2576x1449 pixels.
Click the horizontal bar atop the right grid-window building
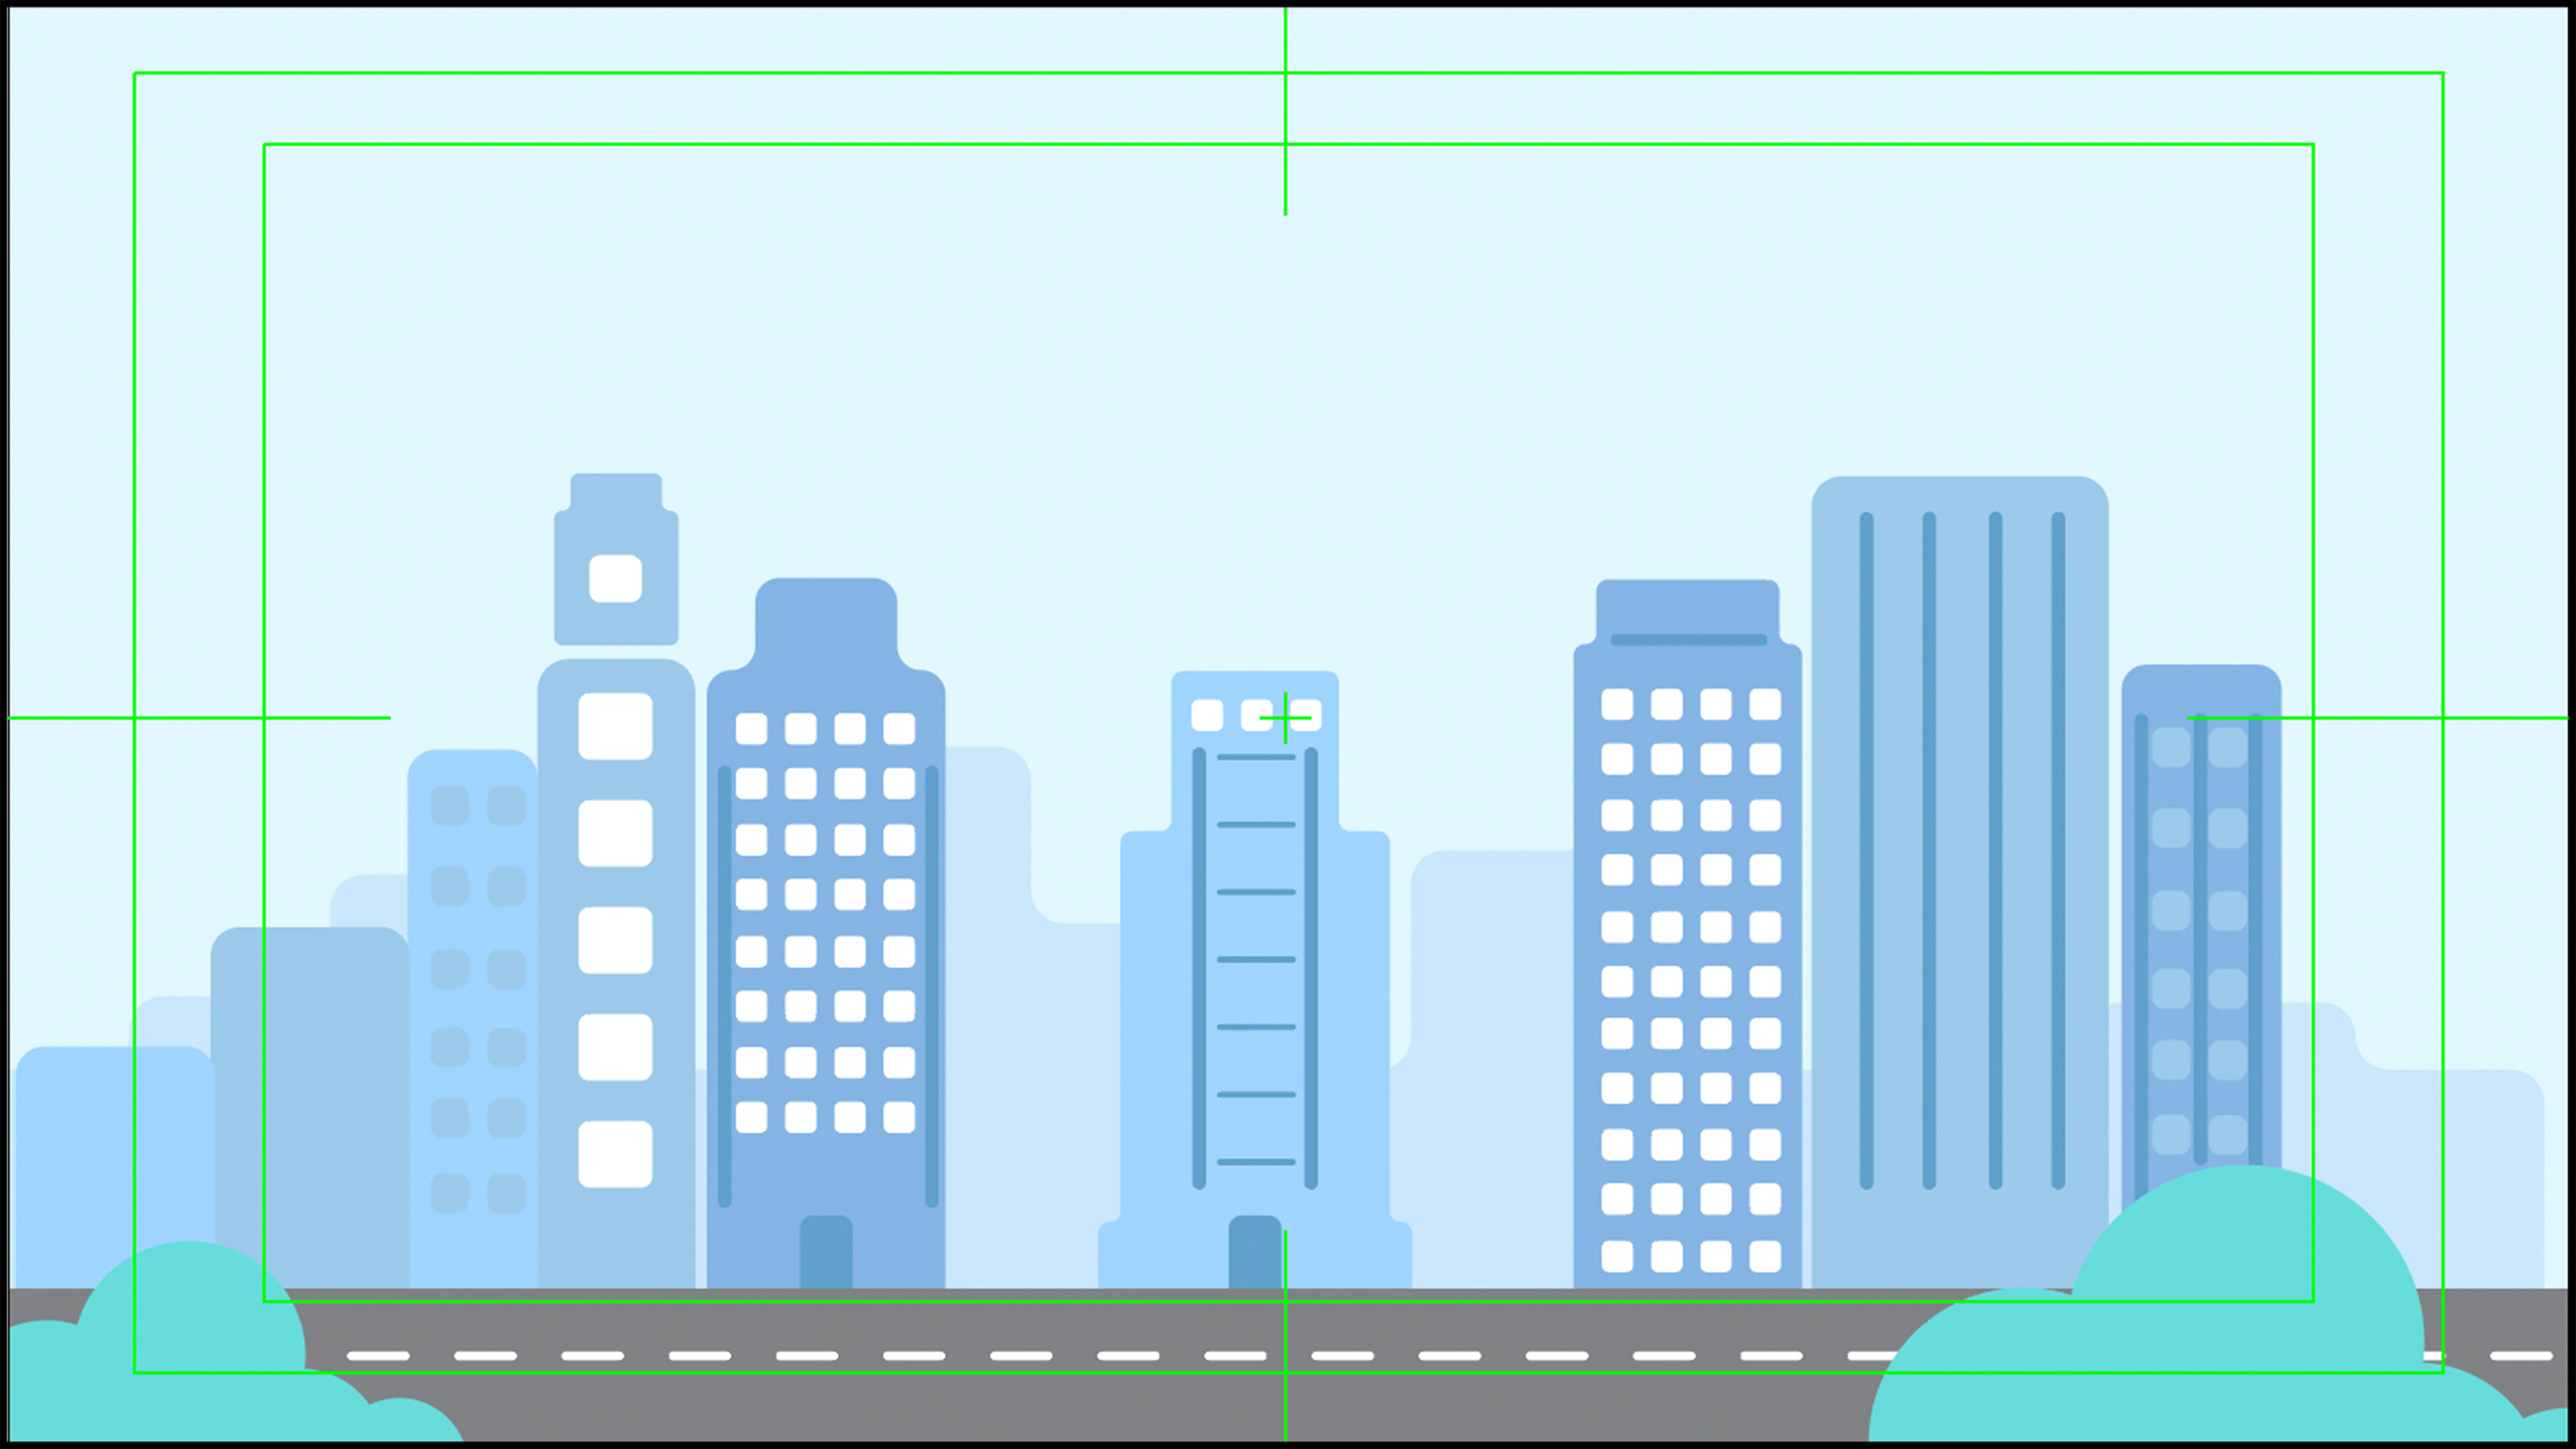1688,639
